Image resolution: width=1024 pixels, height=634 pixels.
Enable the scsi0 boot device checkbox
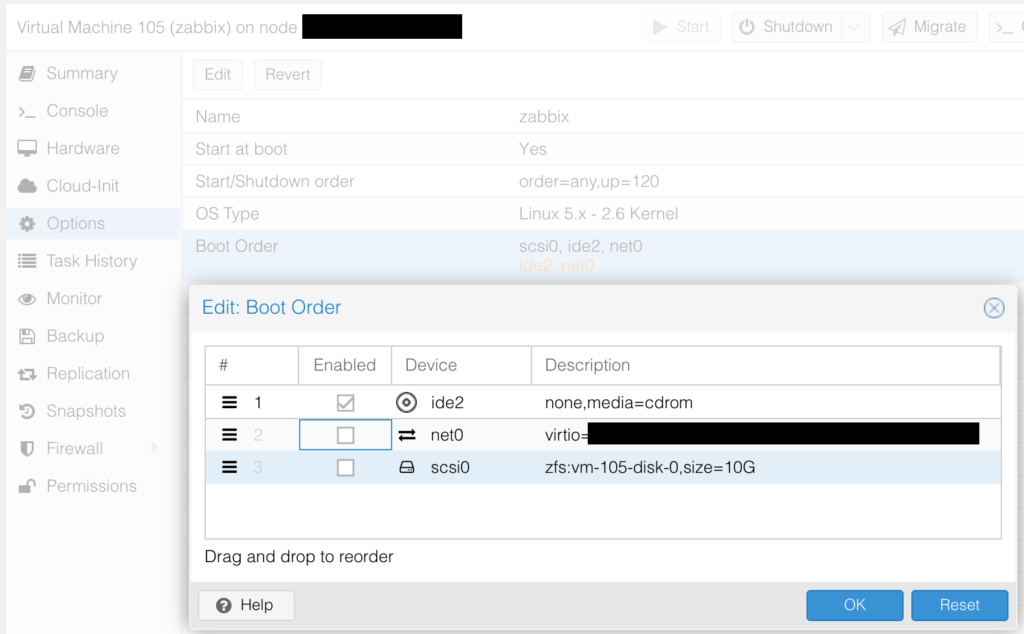point(345,467)
